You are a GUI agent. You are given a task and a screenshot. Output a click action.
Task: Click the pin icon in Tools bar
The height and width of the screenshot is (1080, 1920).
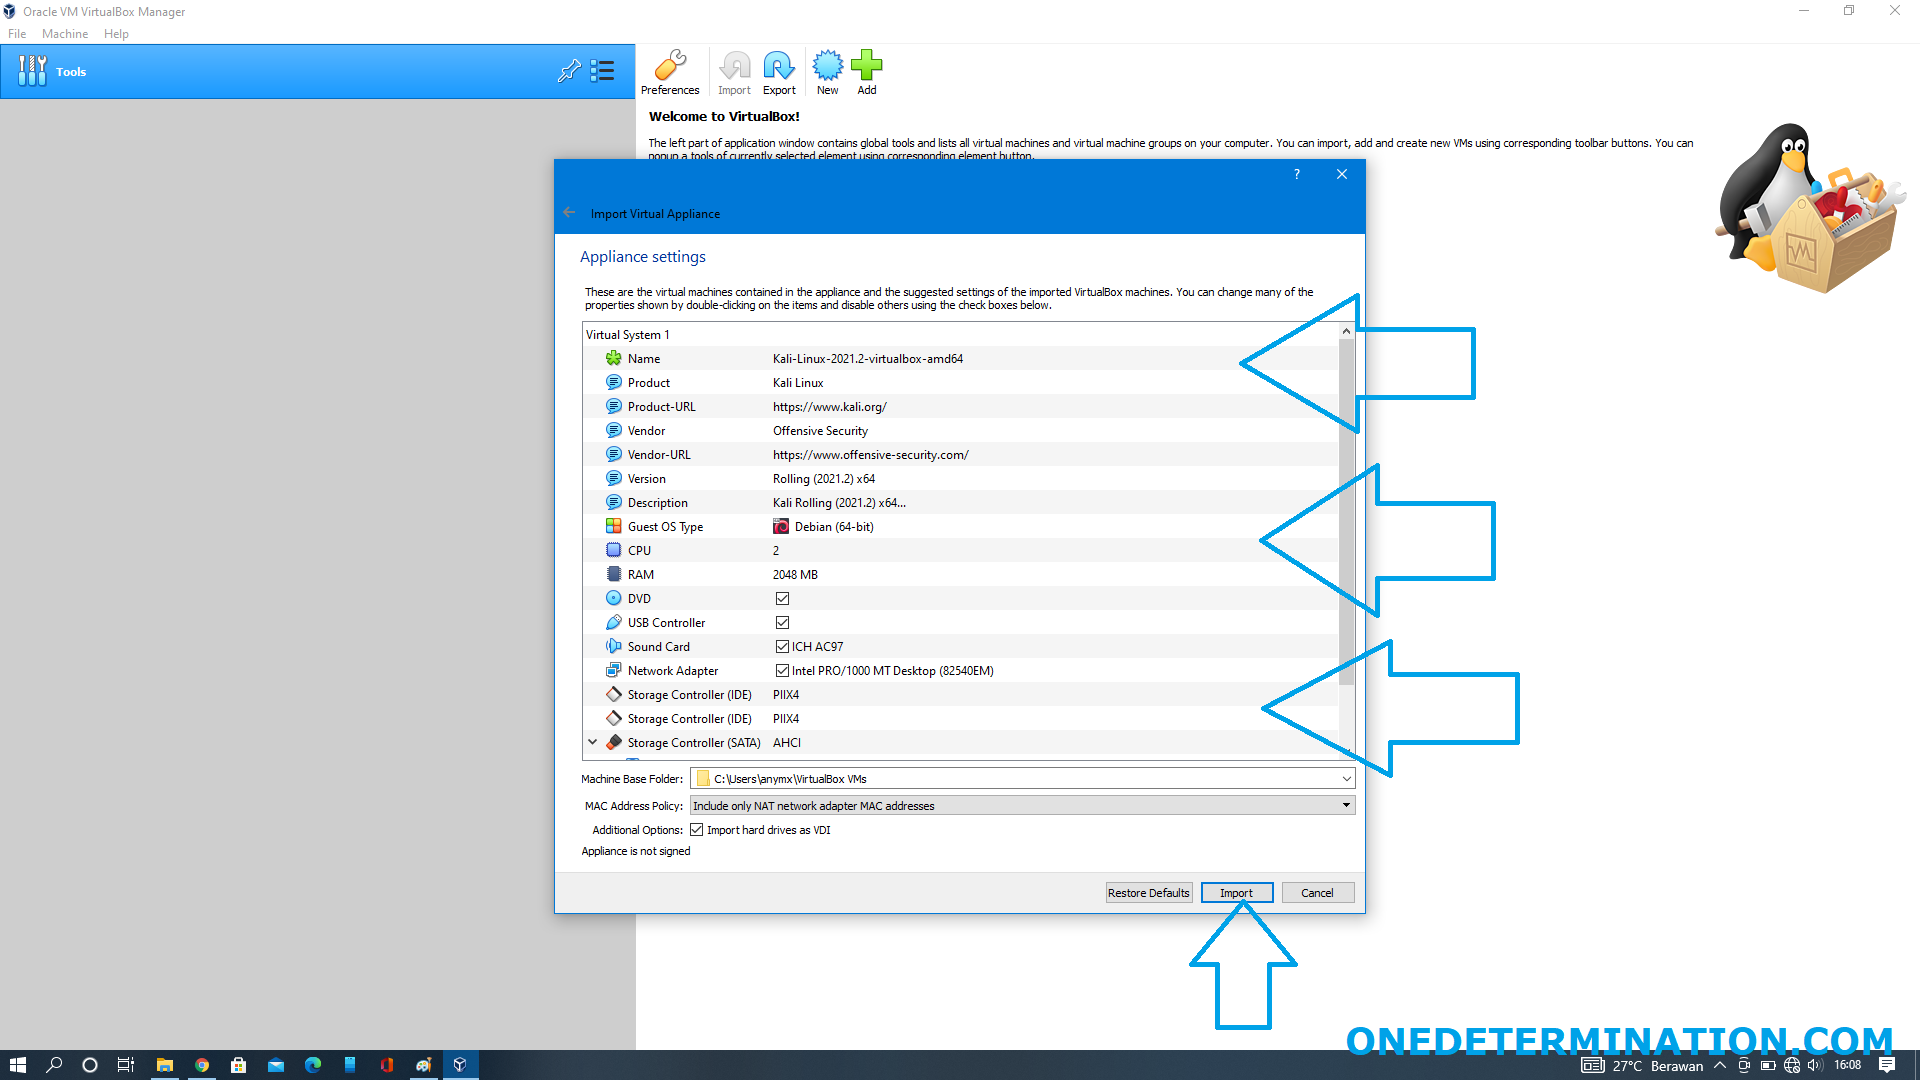point(569,71)
